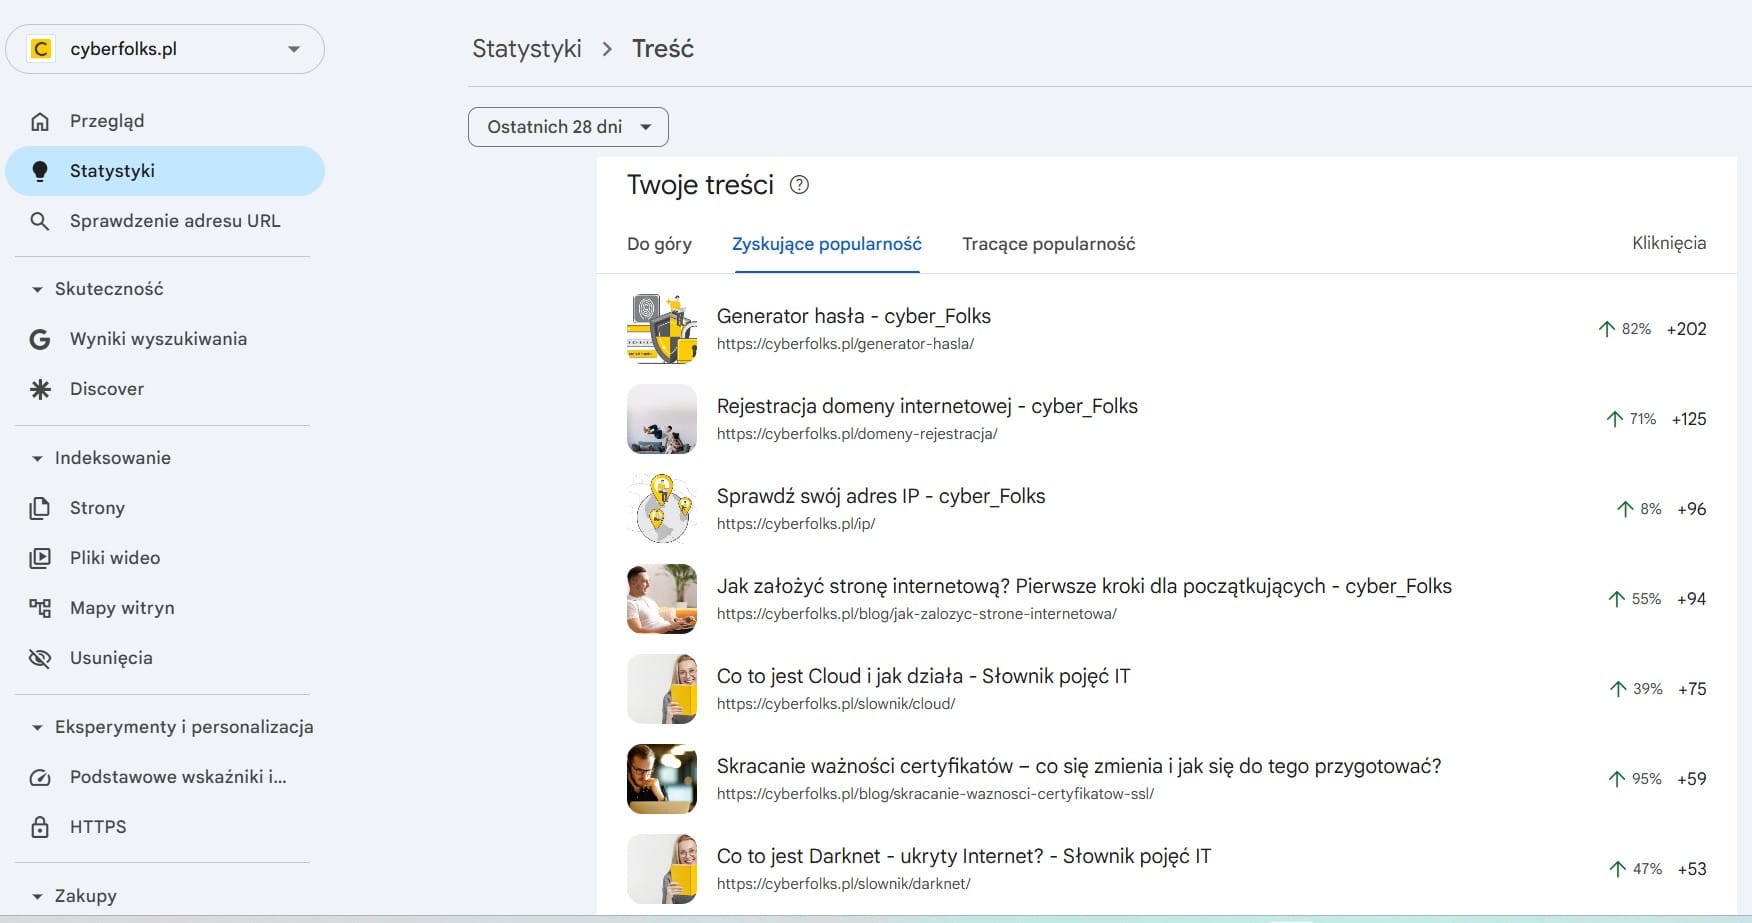Viewport: 1752px width, 923px height.
Task: Click the Podstawowe wskaźniki gauge icon
Action: (40, 777)
